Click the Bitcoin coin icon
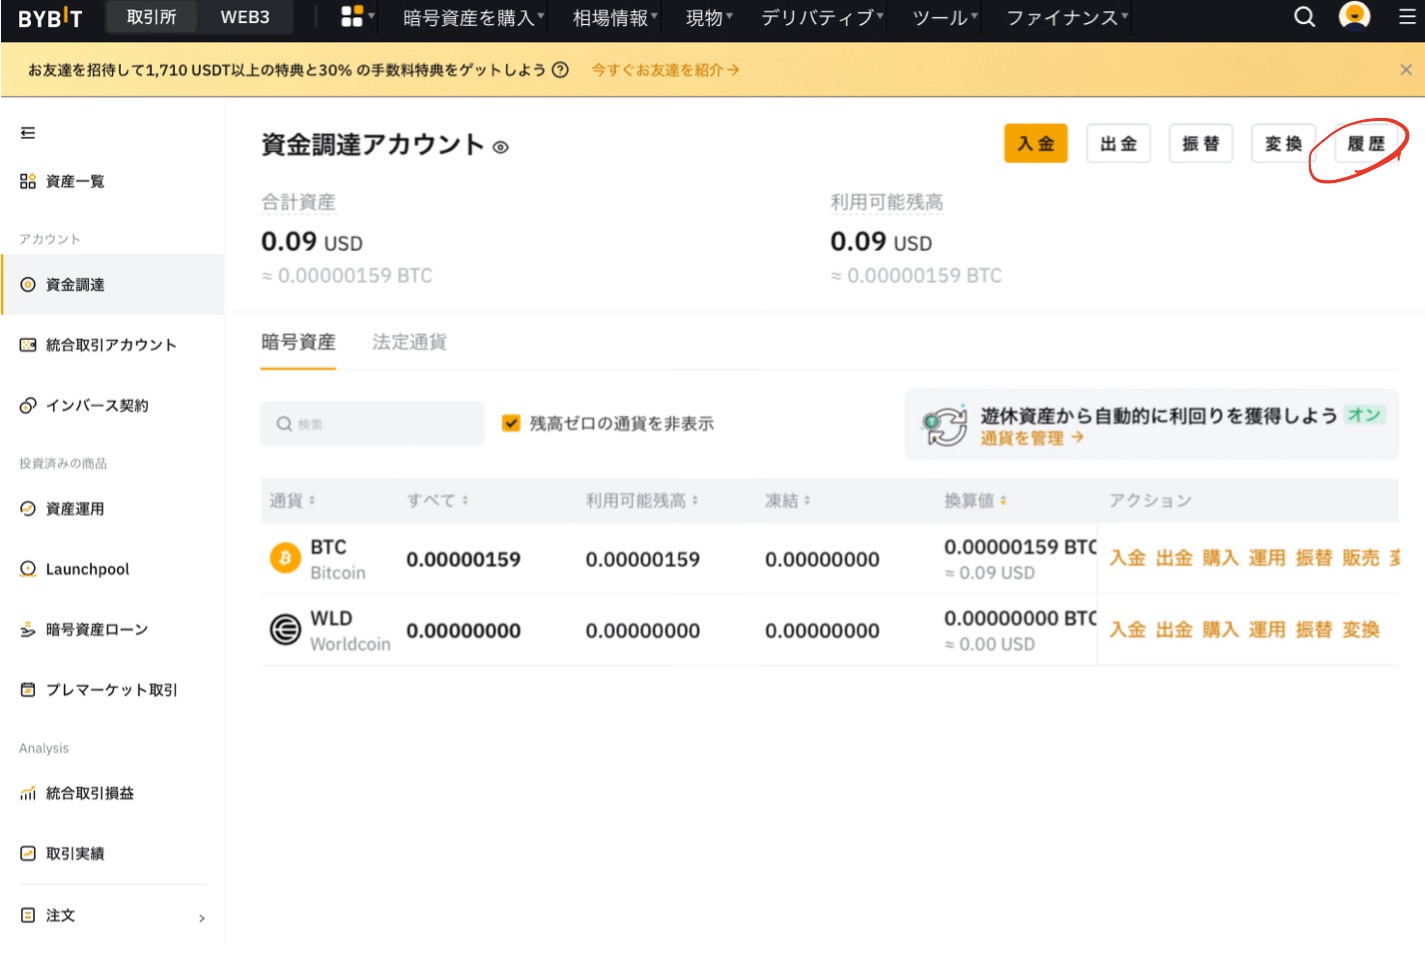Viewport: 1425px width, 955px height. click(x=284, y=558)
